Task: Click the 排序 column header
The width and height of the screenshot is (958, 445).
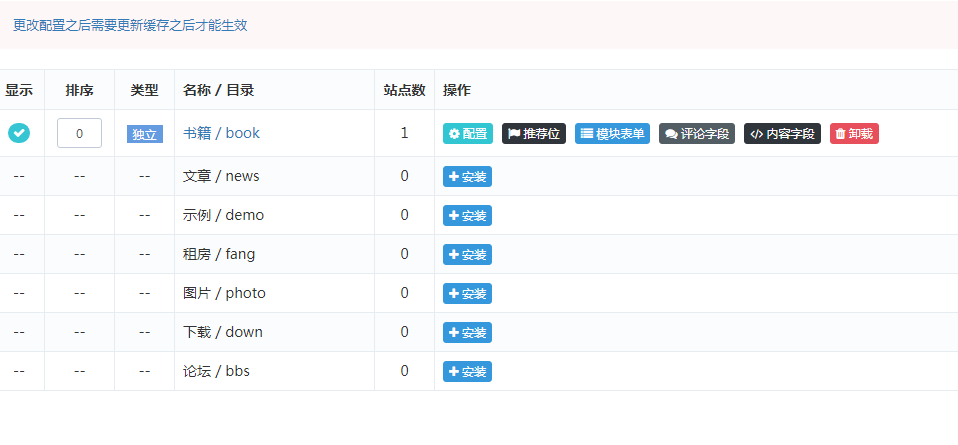Action: coord(79,90)
